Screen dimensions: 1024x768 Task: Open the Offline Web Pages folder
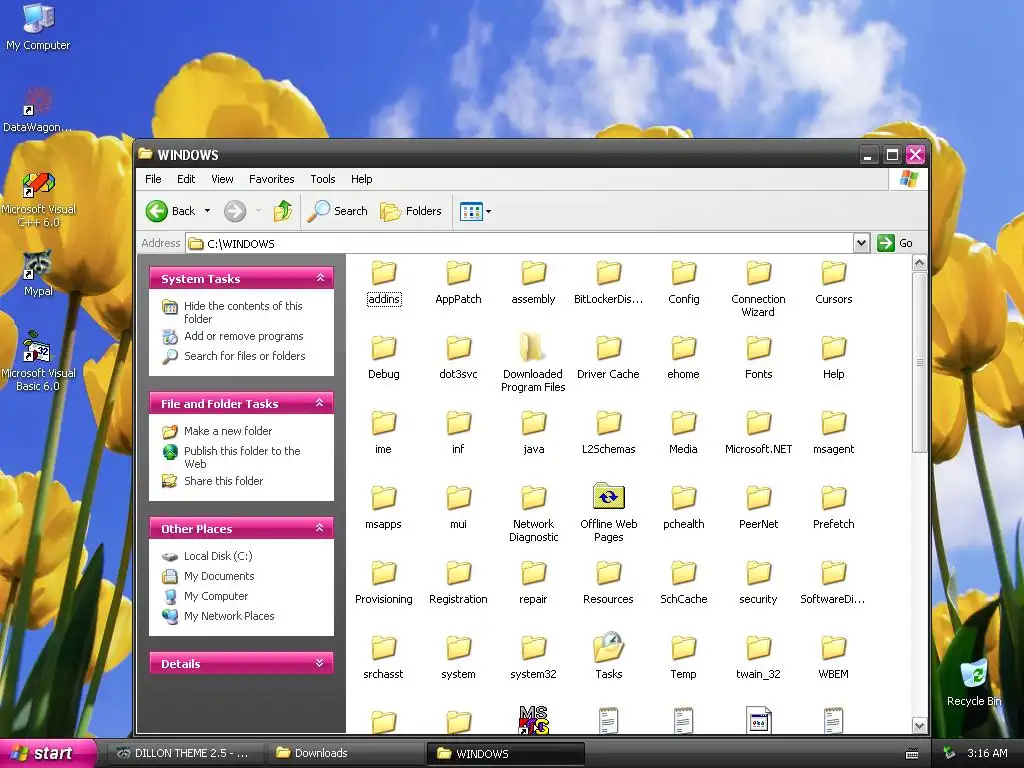[x=608, y=513]
